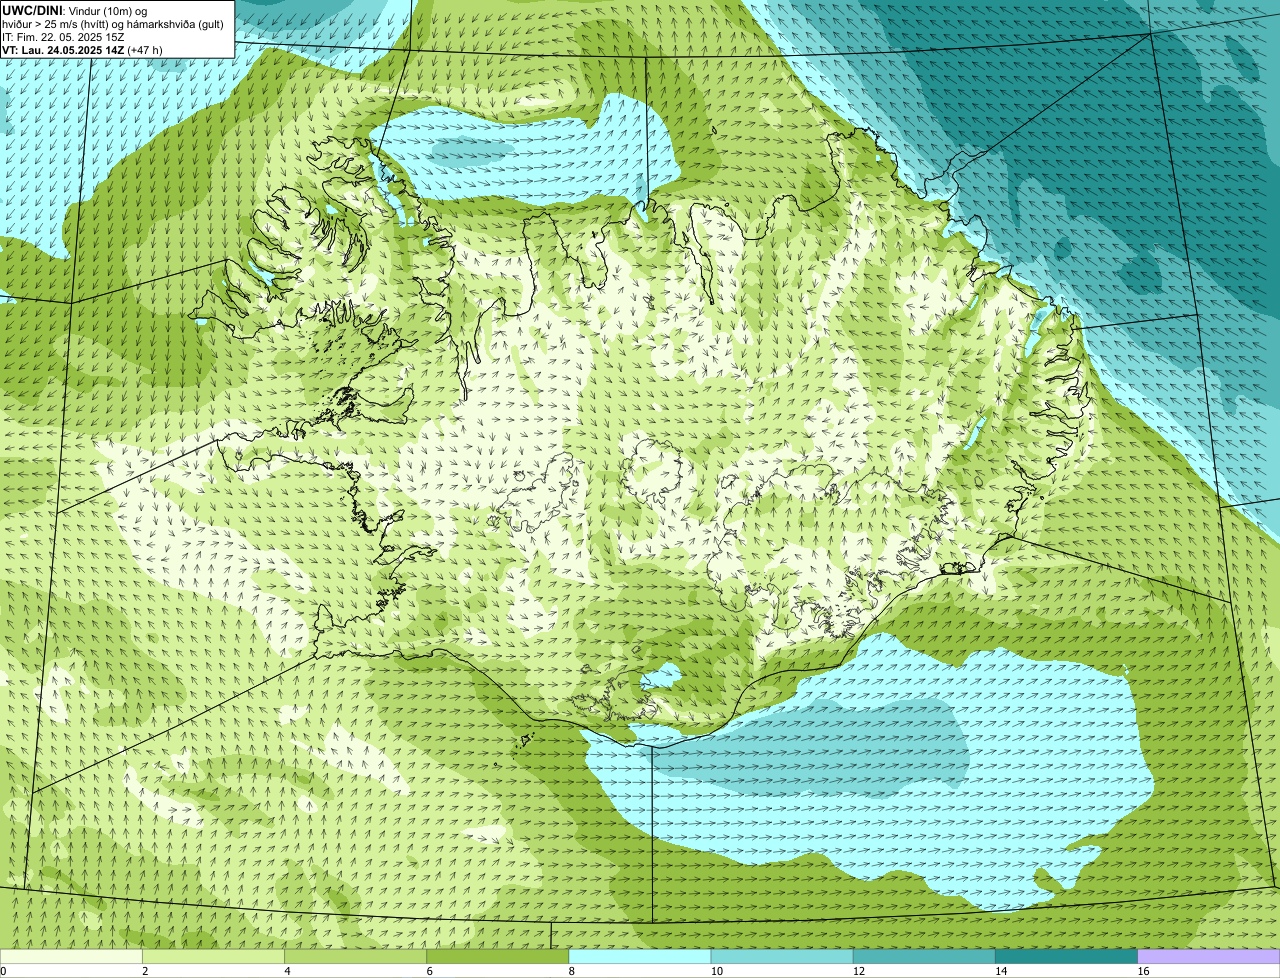
Task: Click the dark green 6–8 m/s scale segment
Action: click(x=497, y=956)
